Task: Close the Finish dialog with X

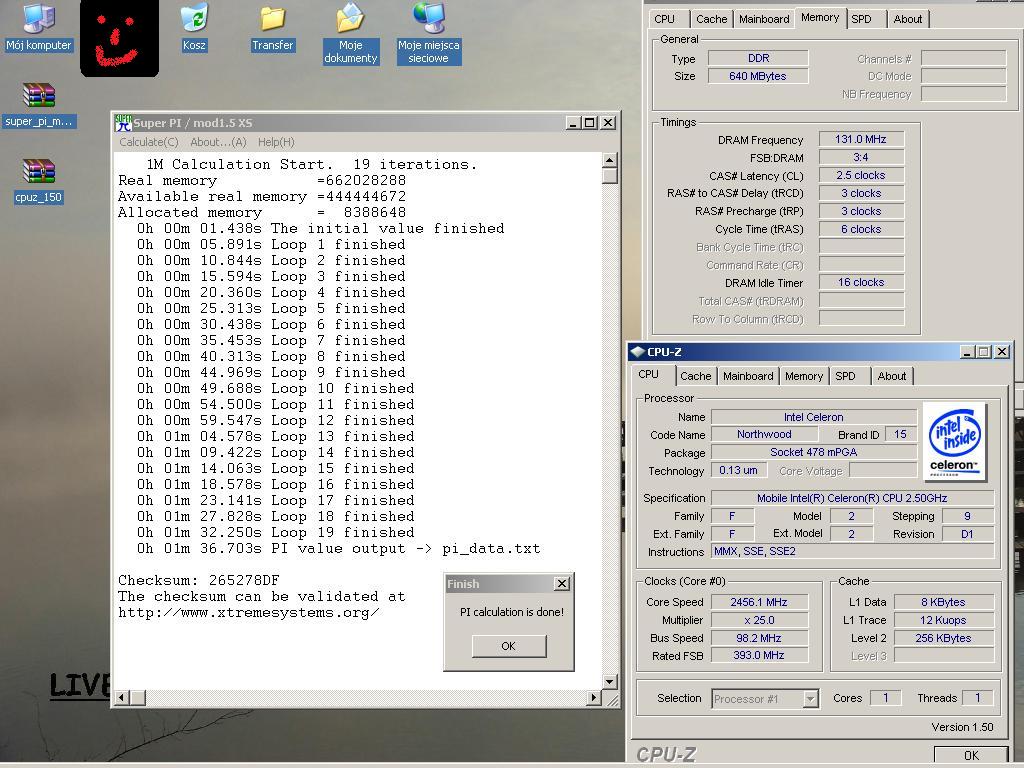Action: pyautogui.click(x=561, y=584)
